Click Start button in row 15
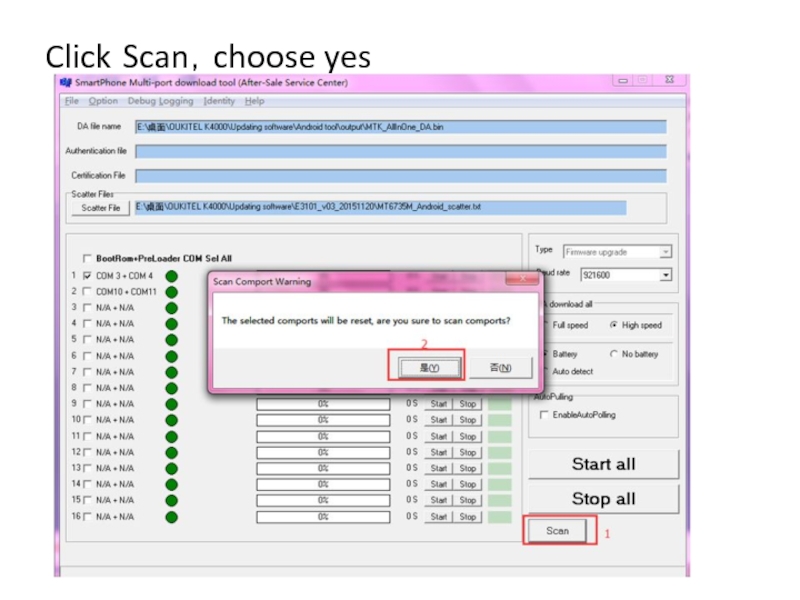800x600 pixels. pyautogui.click(x=438, y=501)
